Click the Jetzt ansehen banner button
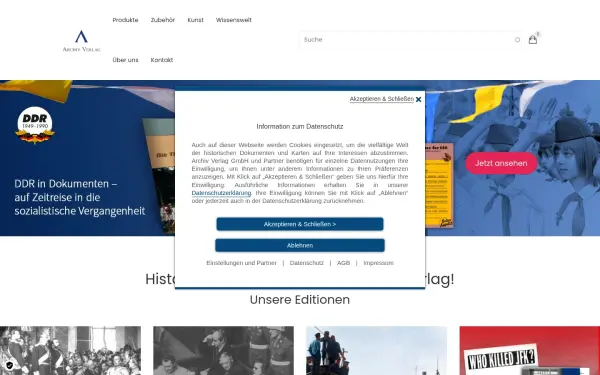 [501, 163]
